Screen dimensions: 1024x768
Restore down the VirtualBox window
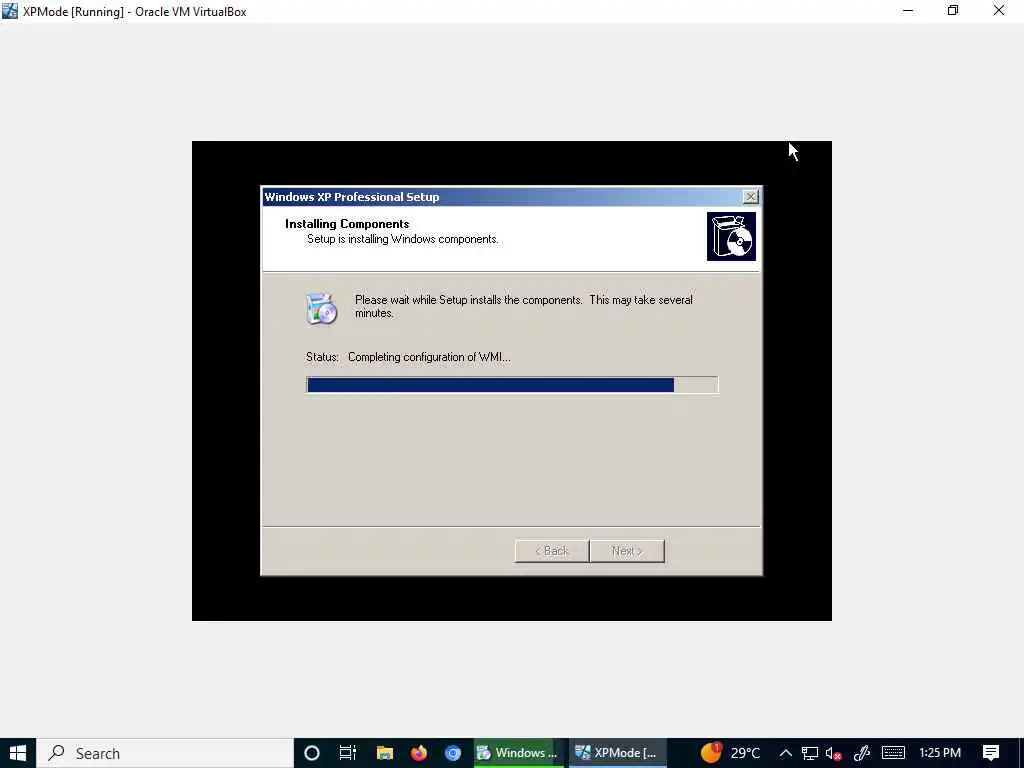point(953,11)
